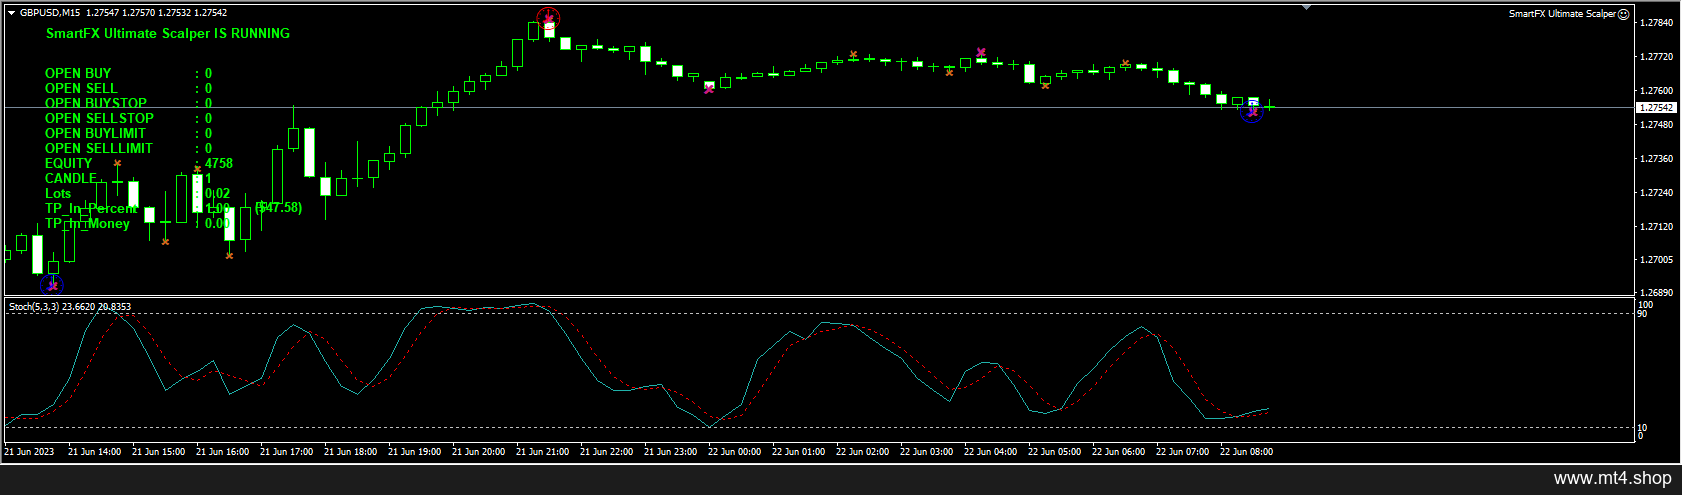Click the 'EQUITY' label
The height and width of the screenshot is (495, 1682).
click(x=68, y=163)
